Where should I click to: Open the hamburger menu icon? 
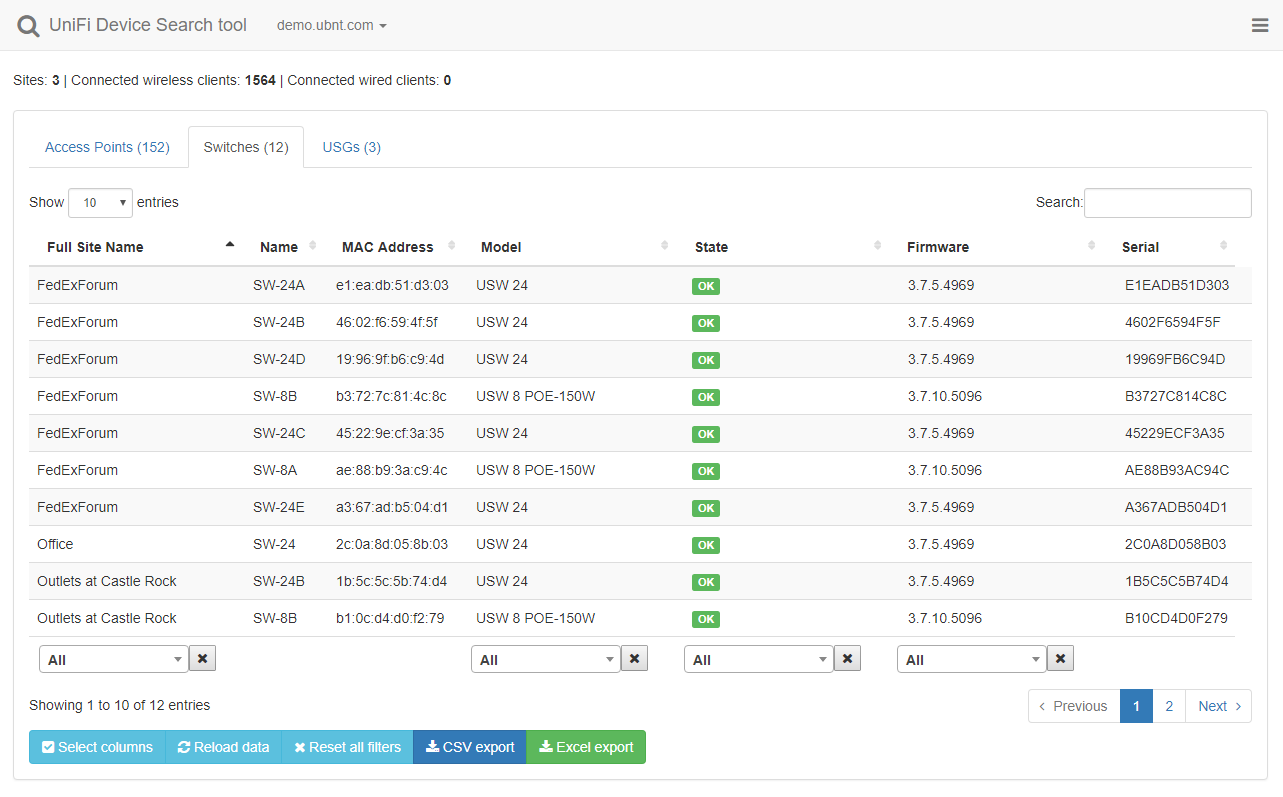[1260, 26]
